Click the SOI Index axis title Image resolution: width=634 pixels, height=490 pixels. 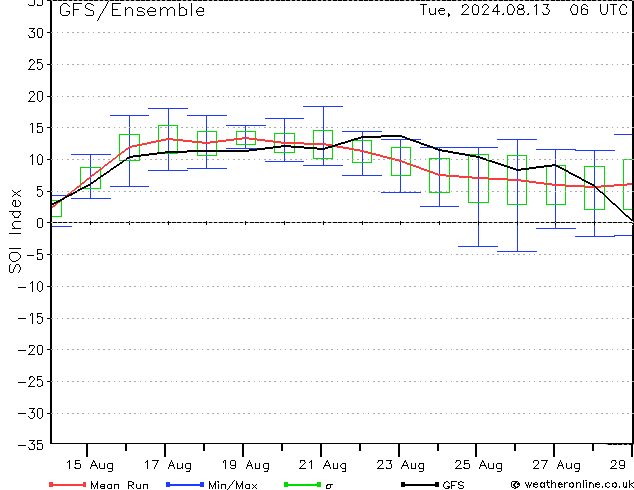coord(15,231)
